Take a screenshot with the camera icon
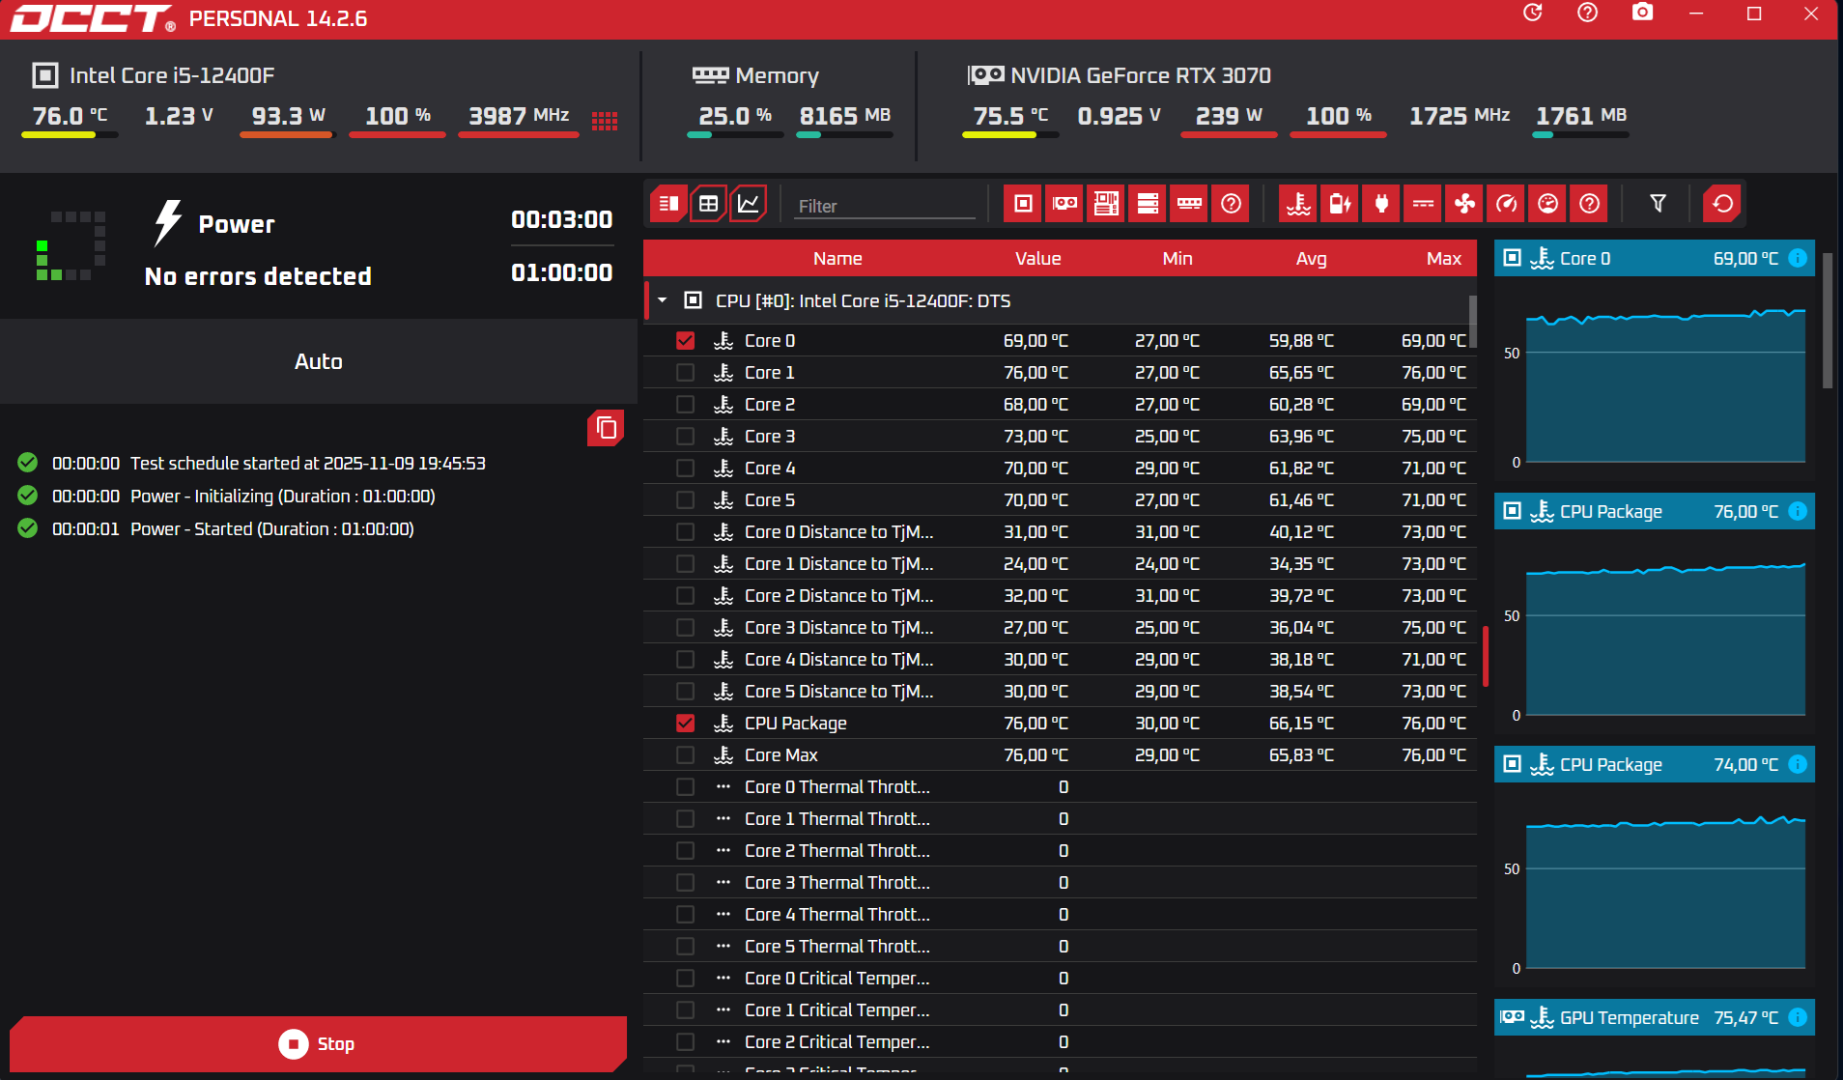Viewport: 1843px width, 1080px height. point(1642,14)
